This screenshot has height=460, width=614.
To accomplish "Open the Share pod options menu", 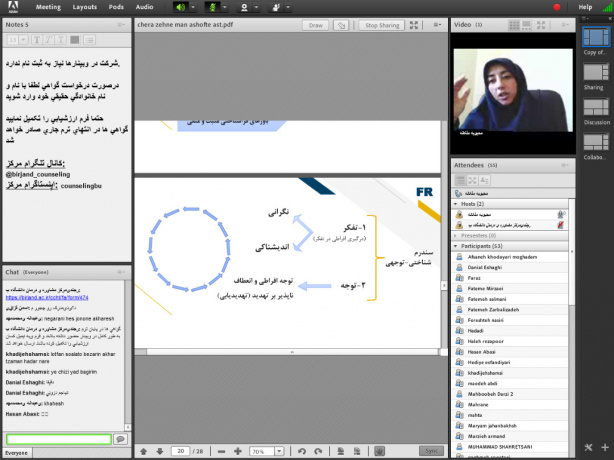I will [x=437, y=25].
